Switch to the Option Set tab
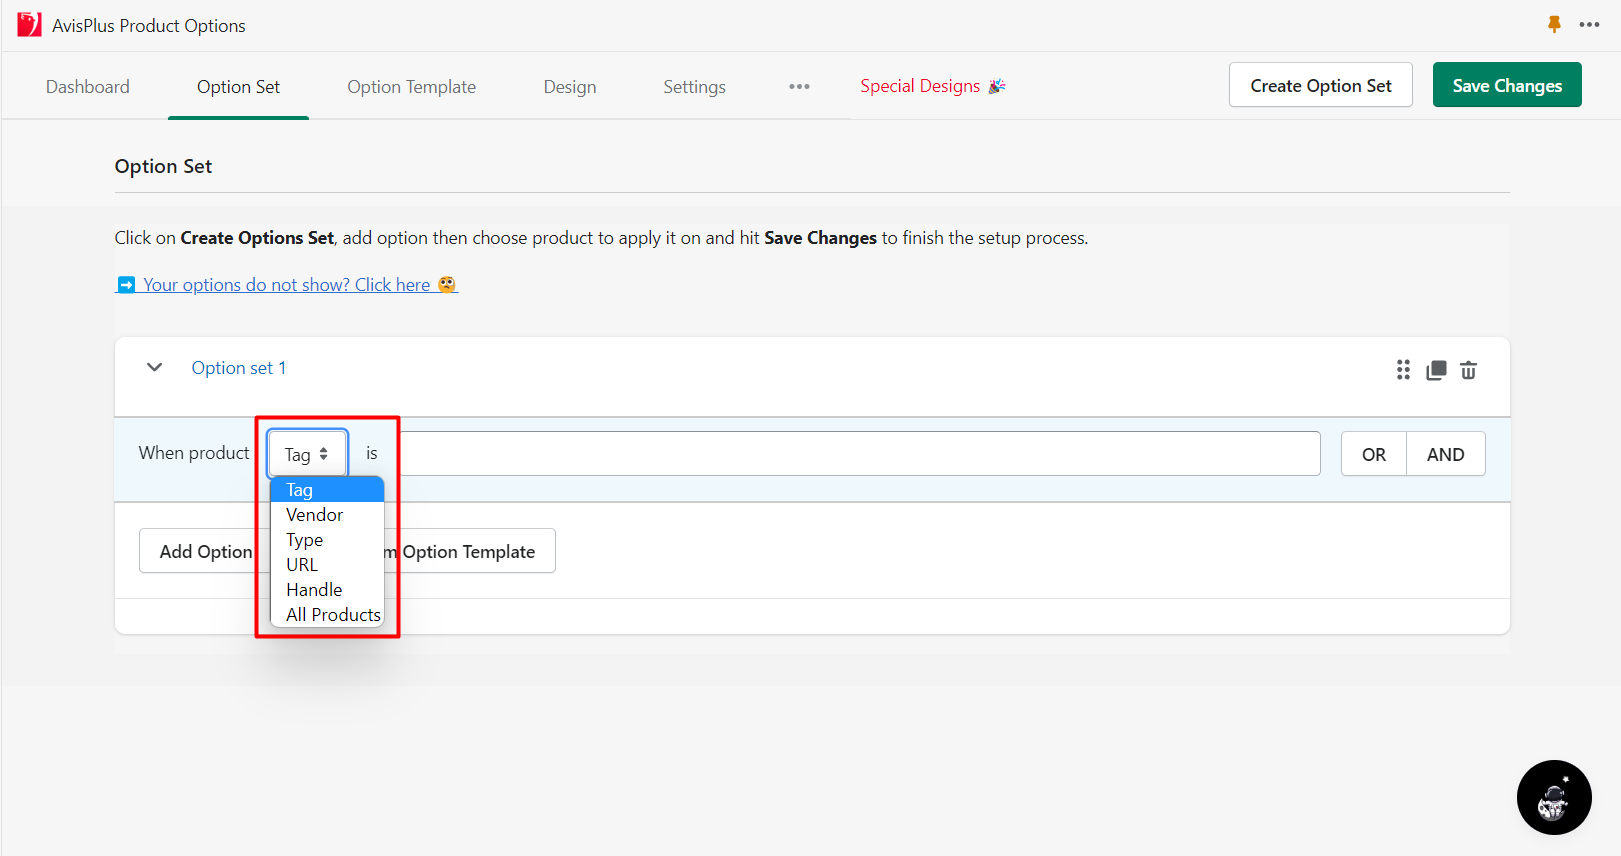This screenshot has height=856, width=1621. 238,87
